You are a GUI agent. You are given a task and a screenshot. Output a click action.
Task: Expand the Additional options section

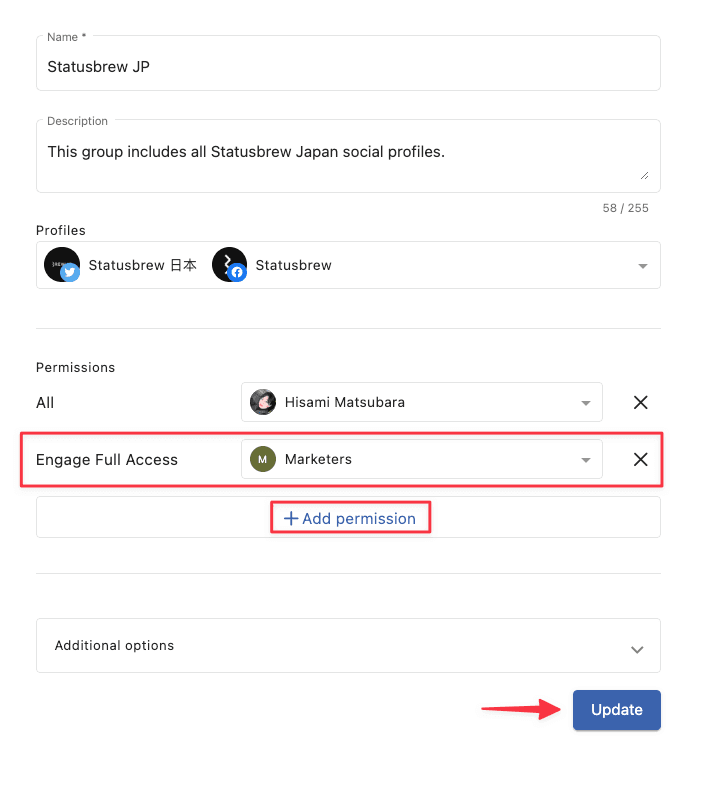[348, 645]
